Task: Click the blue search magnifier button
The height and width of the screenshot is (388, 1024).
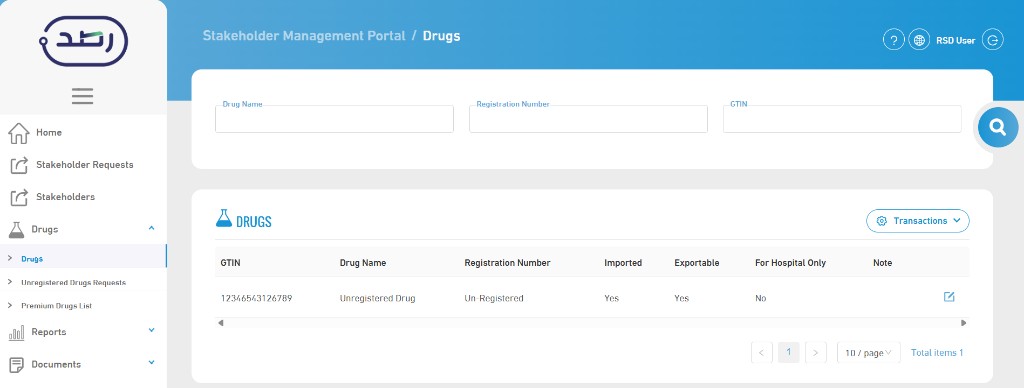Action: 998,127
